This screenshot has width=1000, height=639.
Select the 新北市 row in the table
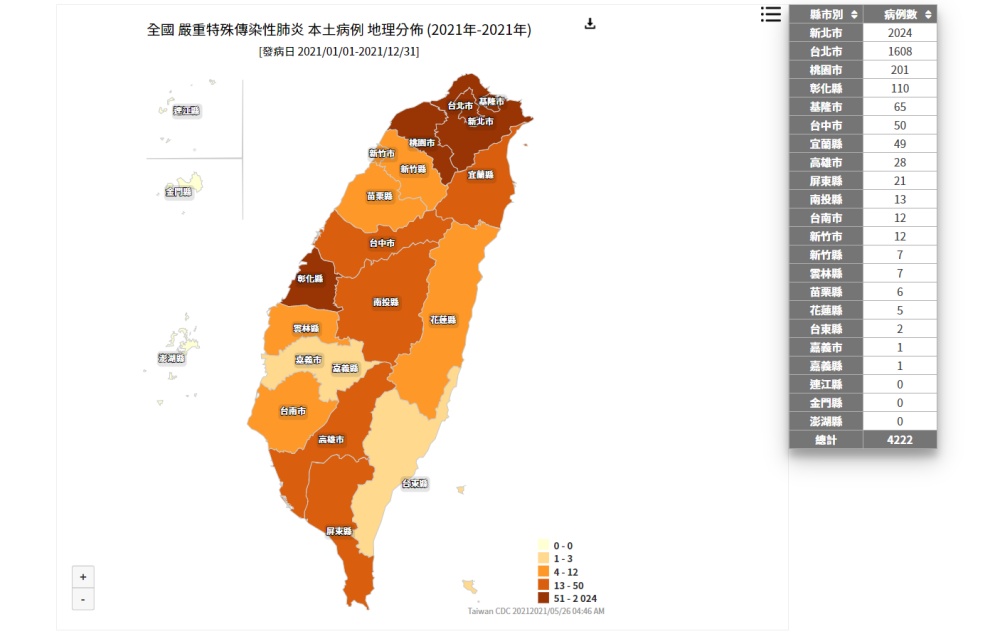point(862,33)
